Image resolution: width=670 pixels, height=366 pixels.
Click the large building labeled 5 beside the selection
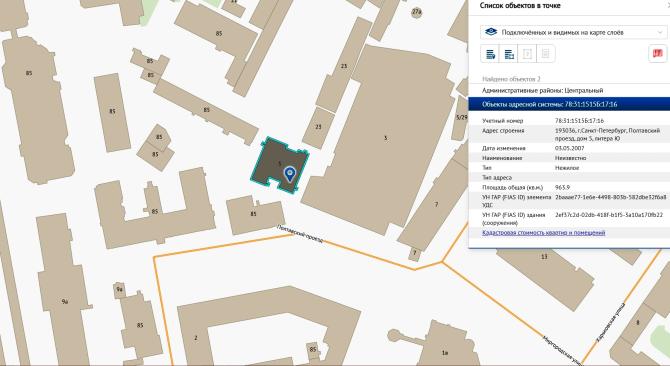[x=385, y=138]
